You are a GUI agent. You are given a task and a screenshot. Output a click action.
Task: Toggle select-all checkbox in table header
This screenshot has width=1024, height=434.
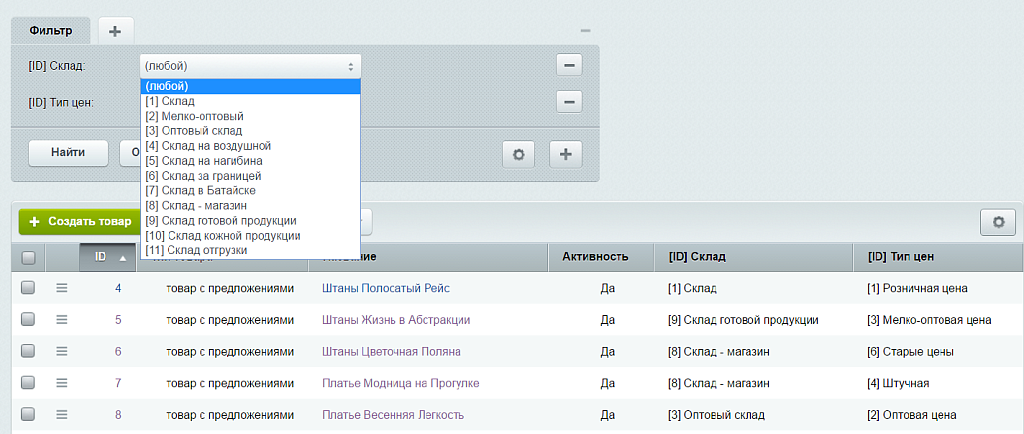[28, 257]
